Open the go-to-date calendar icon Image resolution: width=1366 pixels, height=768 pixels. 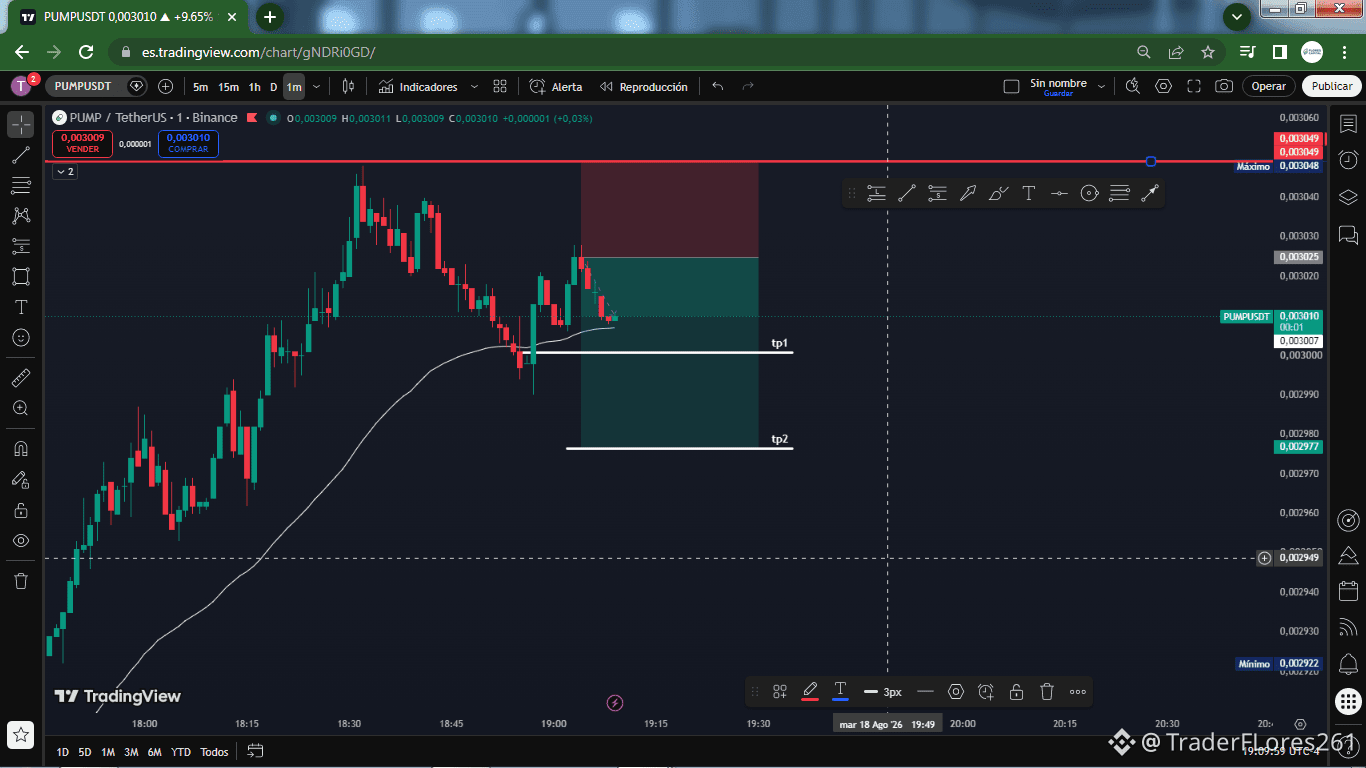(x=255, y=751)
